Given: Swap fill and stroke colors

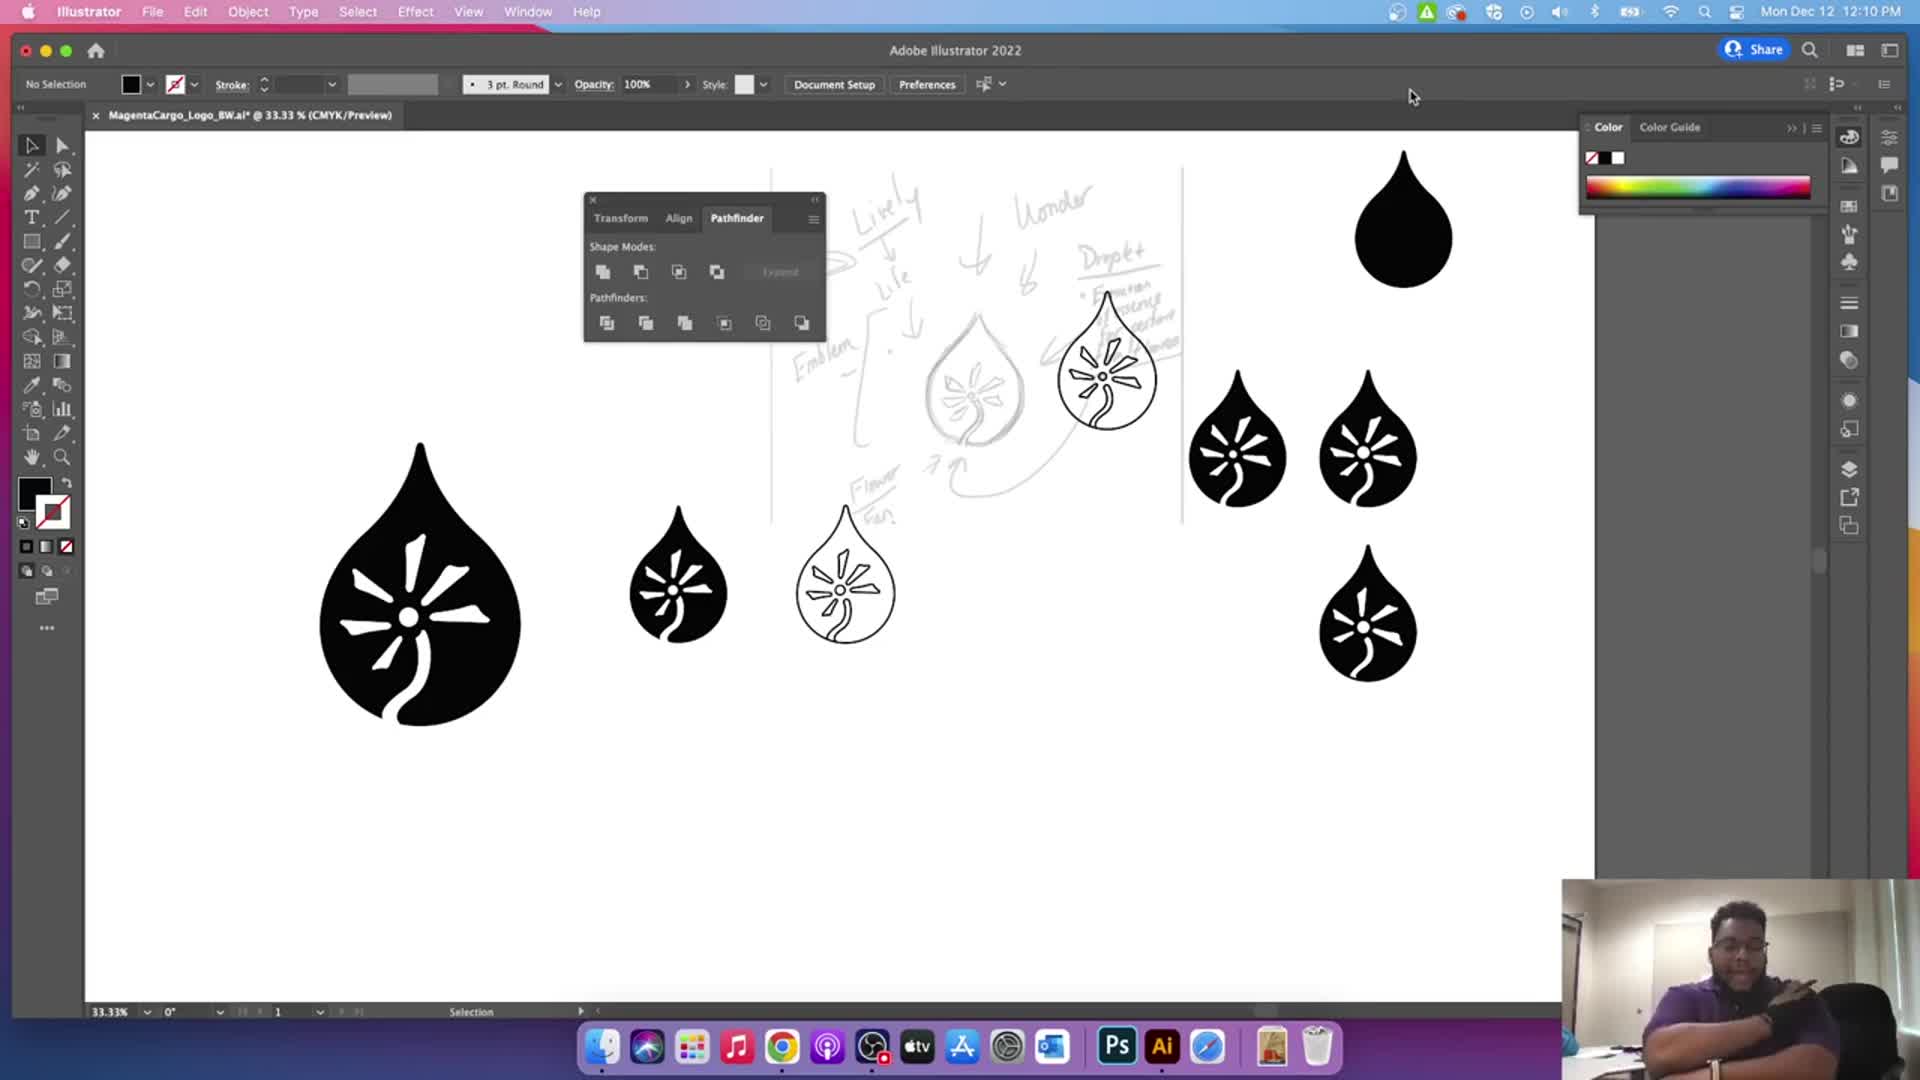Looking at the screenshot, I should click(x=67, y=483).
